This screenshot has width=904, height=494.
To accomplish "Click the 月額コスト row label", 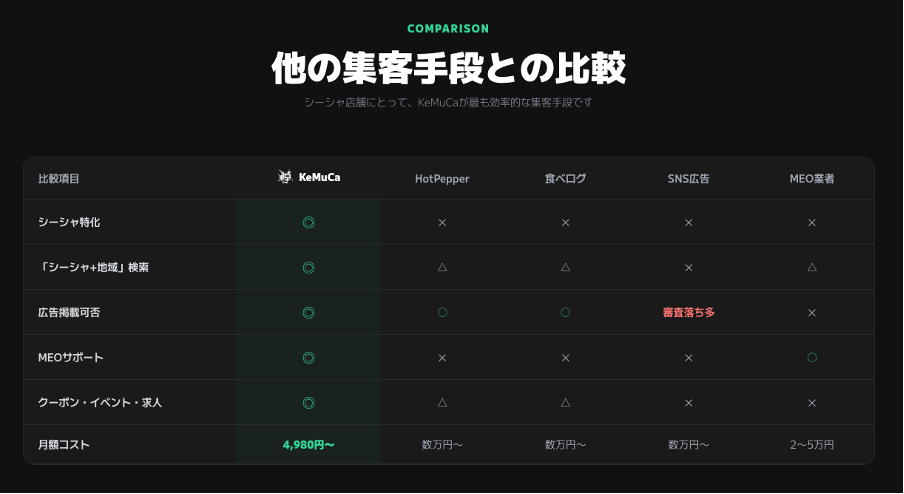I will click(63, 445).
